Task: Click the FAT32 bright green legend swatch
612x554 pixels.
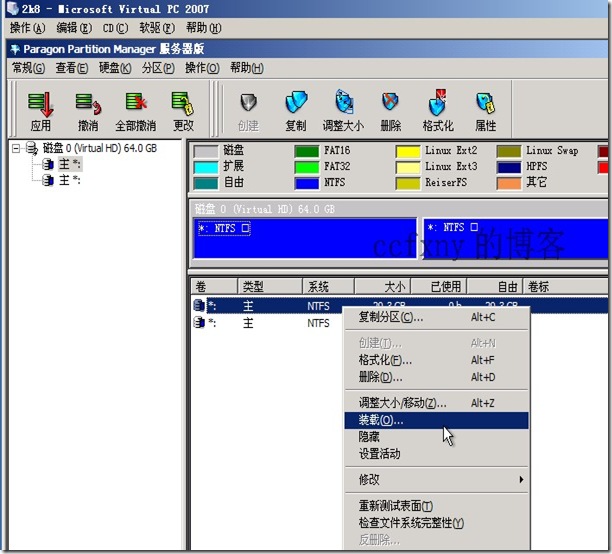Action: coord(306,167)
